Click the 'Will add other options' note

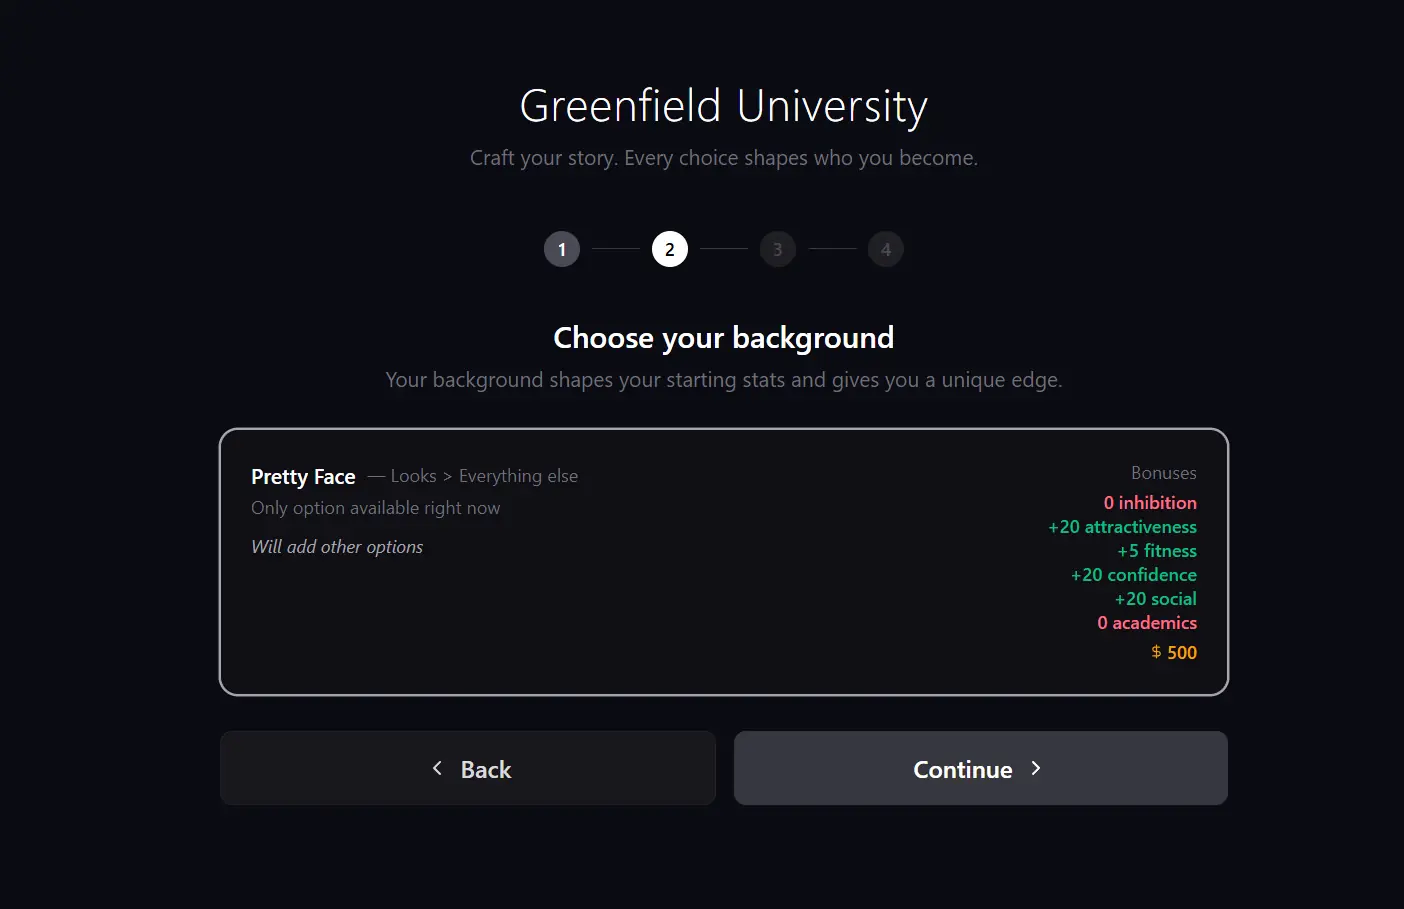pyautogui.click(x=337, y=547)
